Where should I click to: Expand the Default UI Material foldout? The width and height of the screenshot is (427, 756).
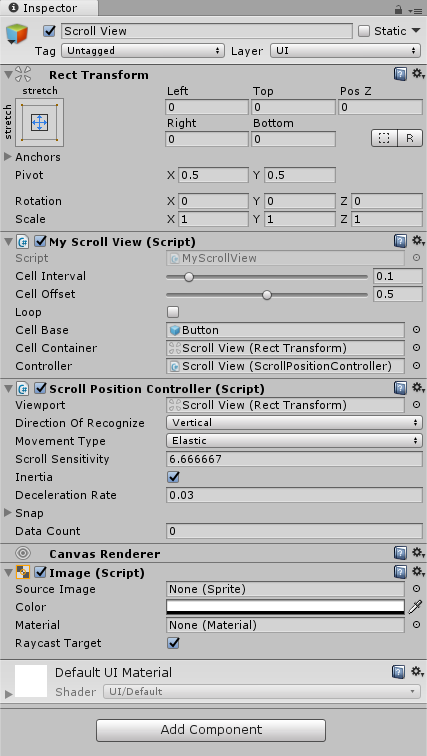pyautogui.click(x=8, y=694)
